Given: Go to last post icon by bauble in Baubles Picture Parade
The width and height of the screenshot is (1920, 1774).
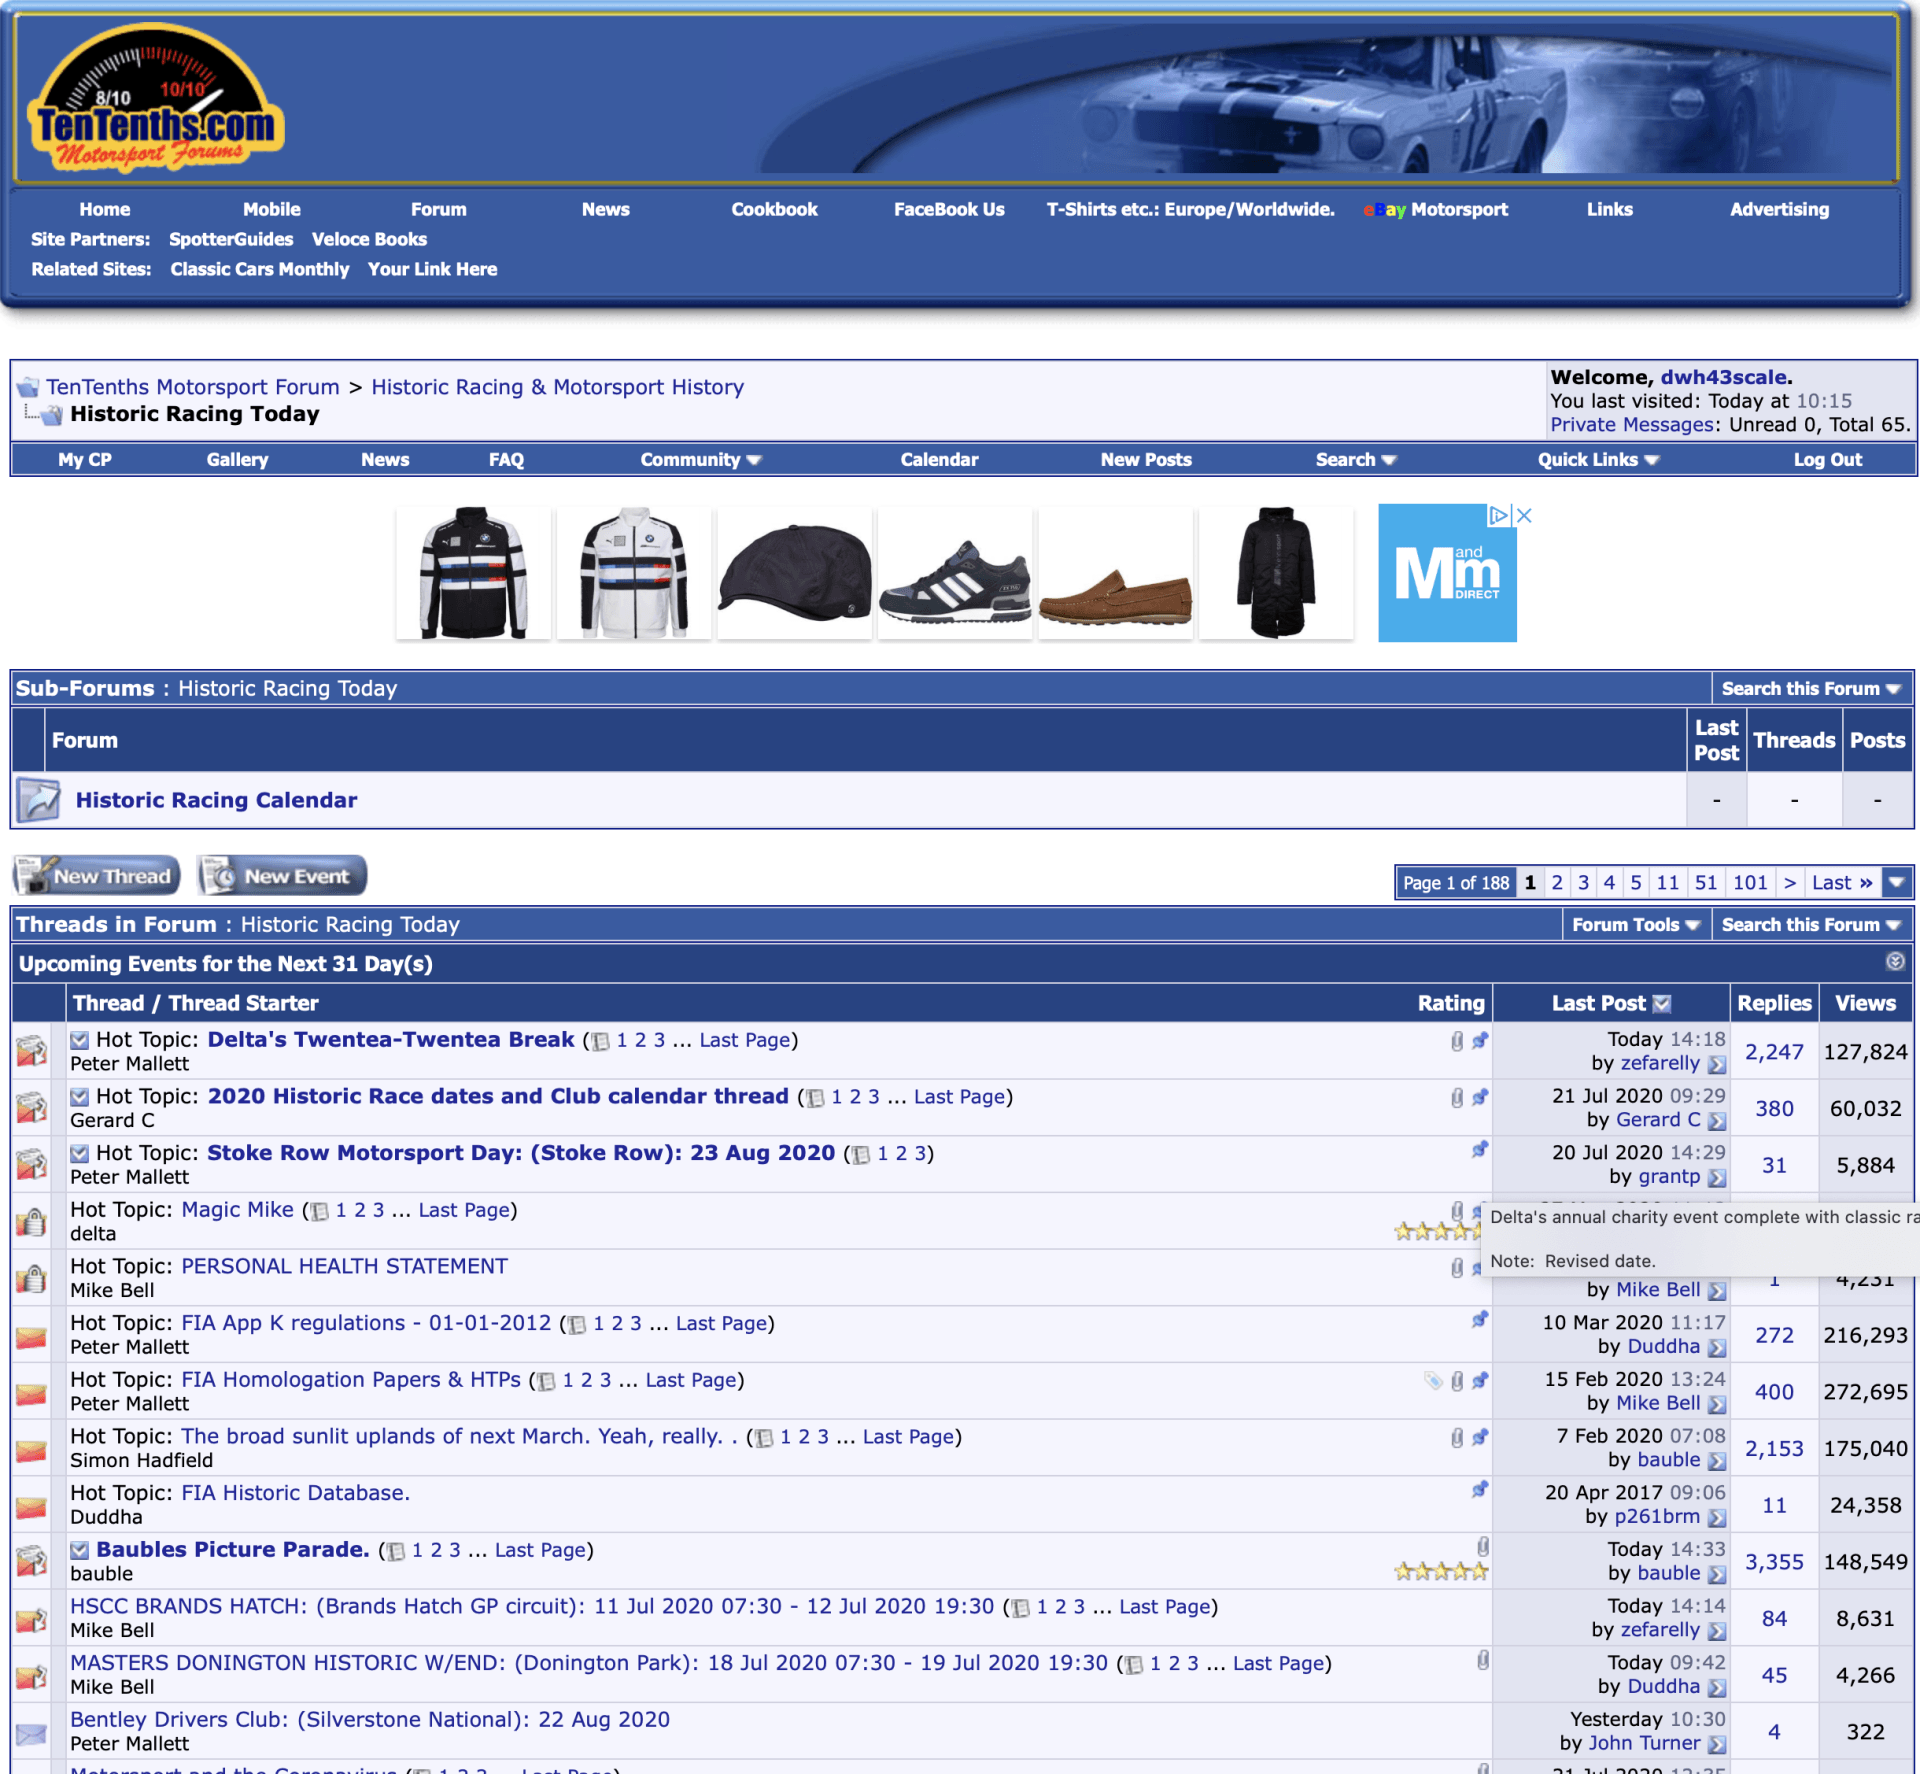Looking at the screenshot, I should 1717,1574.
